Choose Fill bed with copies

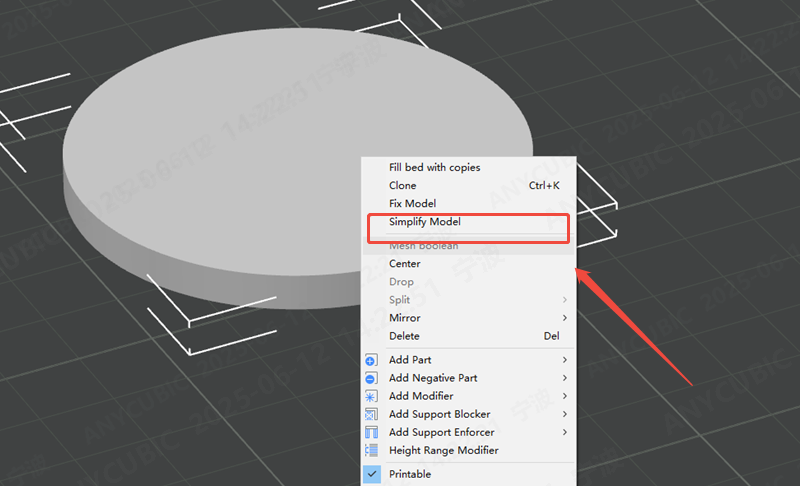469,167
